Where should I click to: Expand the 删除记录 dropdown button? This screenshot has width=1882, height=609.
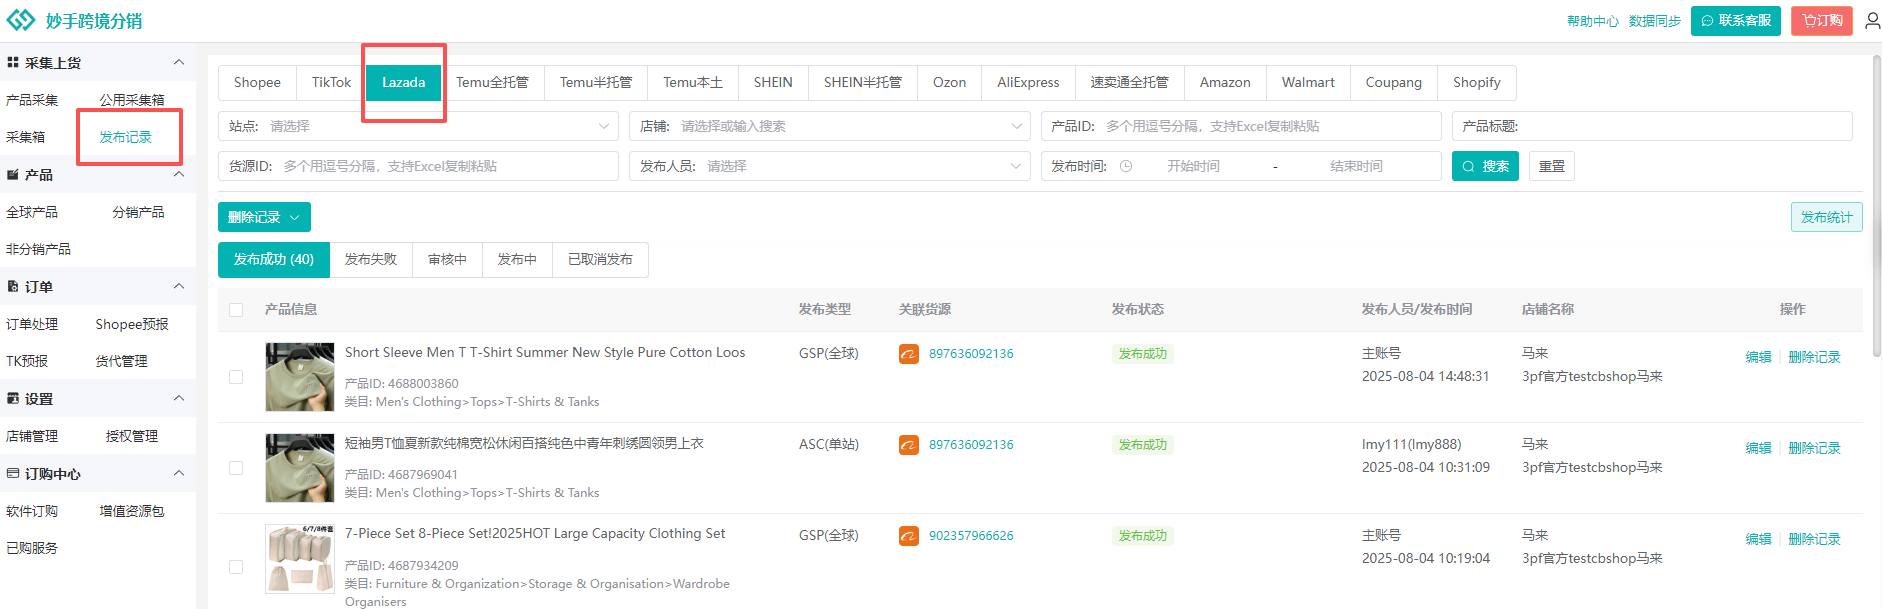[x=264, y=218]
